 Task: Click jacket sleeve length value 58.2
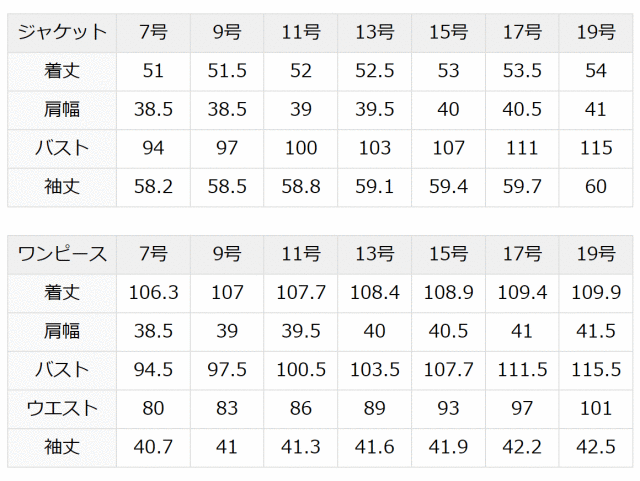[x=153, y=187]
